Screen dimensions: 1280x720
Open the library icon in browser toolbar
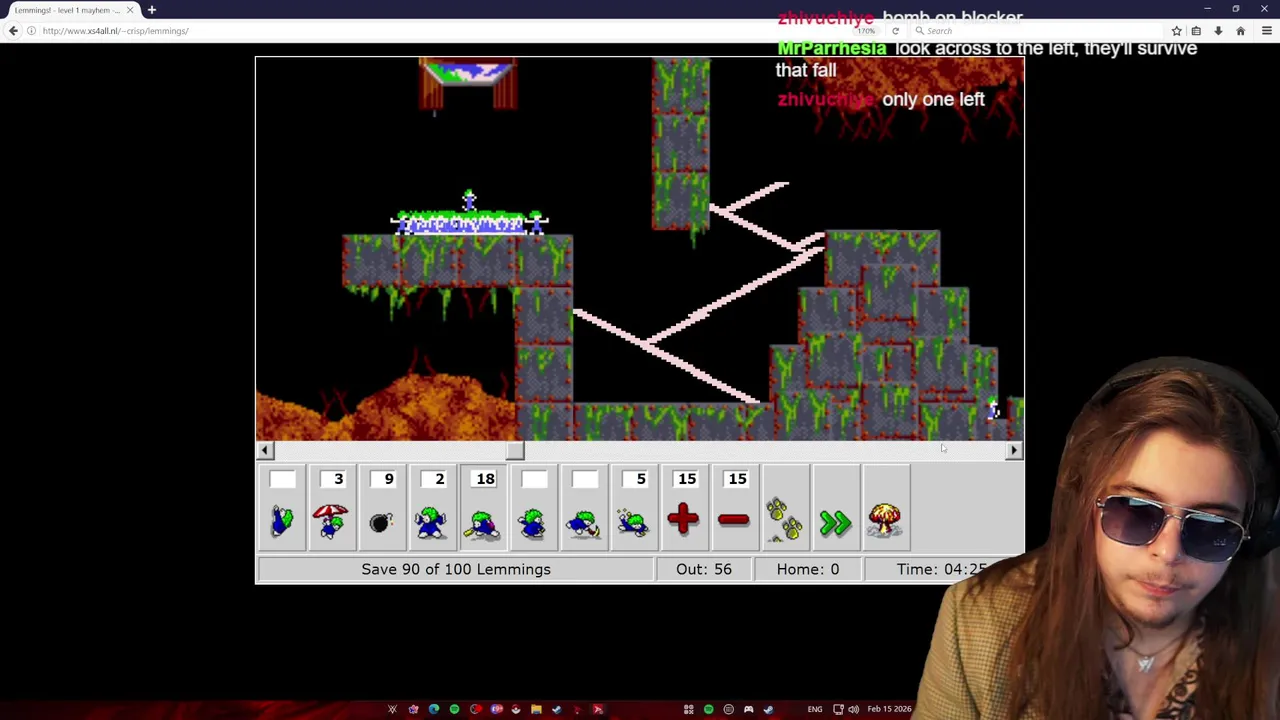point(1196,31)
